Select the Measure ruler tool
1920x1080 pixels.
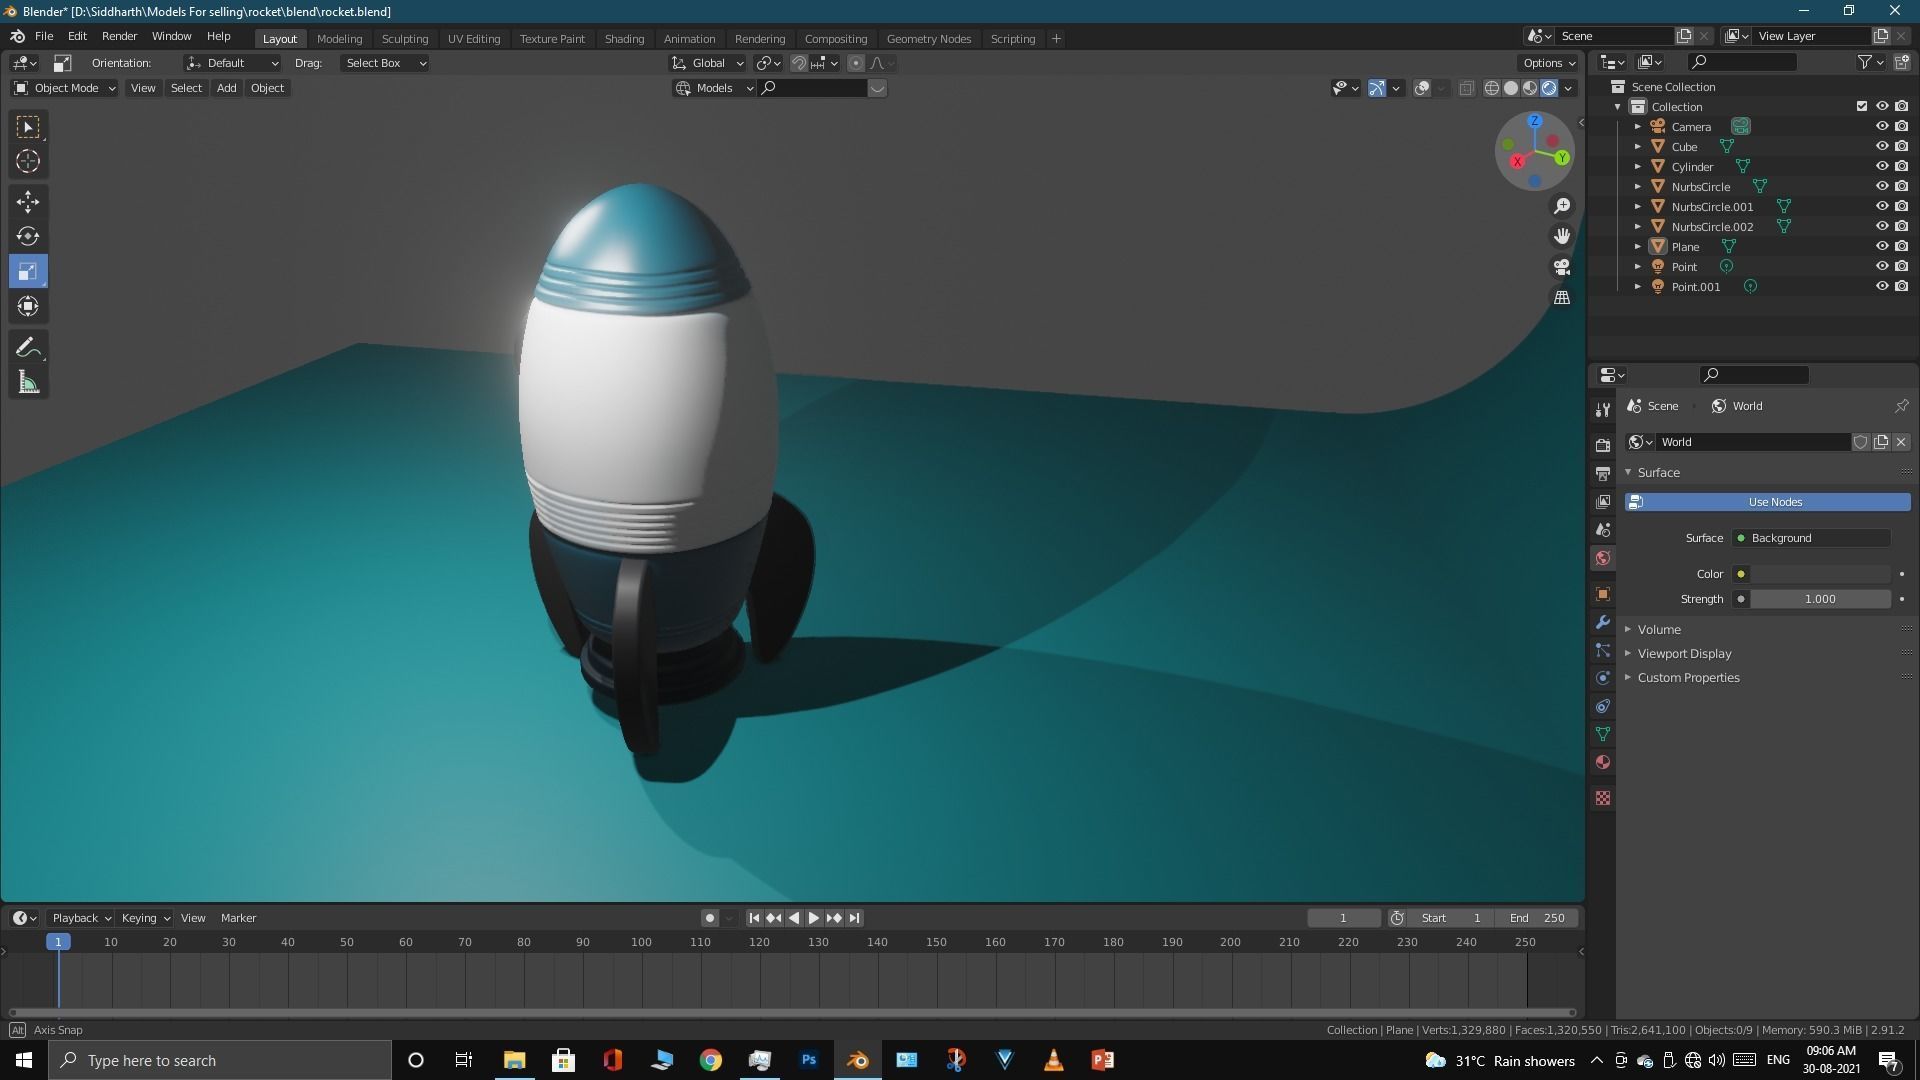(28, 383)
